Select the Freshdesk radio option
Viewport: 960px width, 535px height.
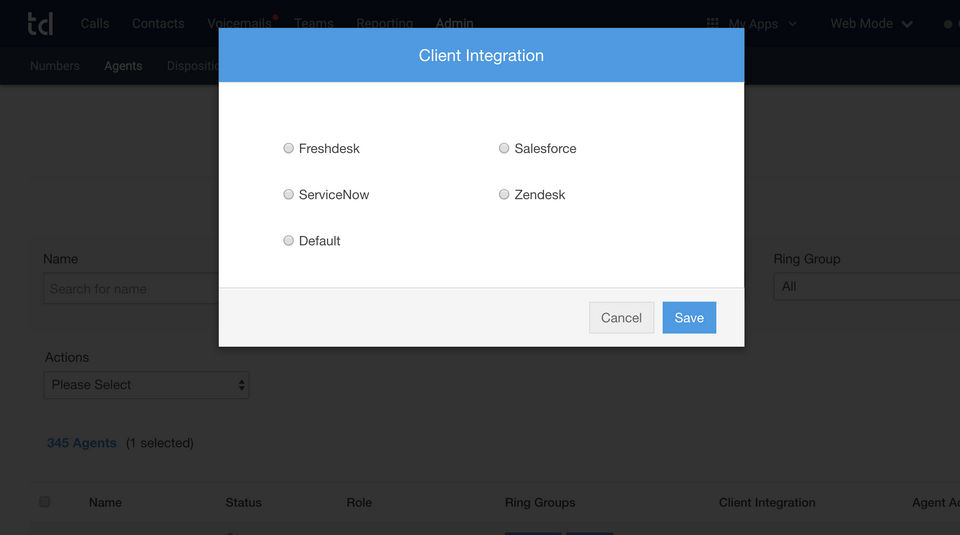point(289,148)
